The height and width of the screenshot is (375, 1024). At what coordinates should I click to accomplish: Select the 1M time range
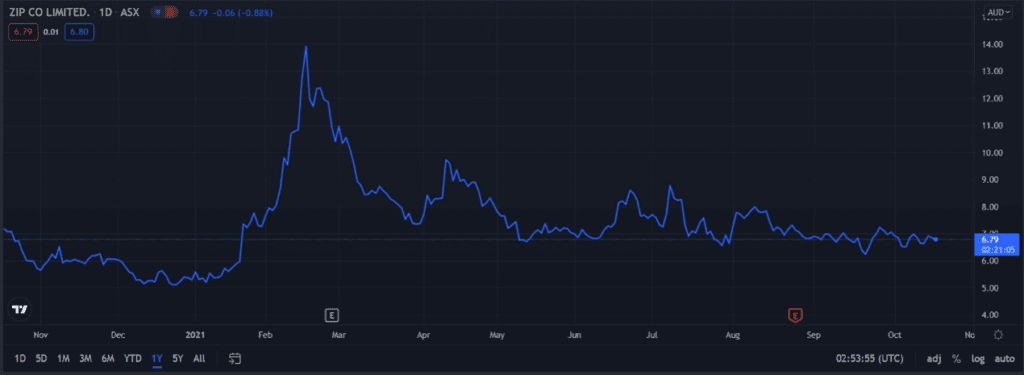(x=63, y=358)
